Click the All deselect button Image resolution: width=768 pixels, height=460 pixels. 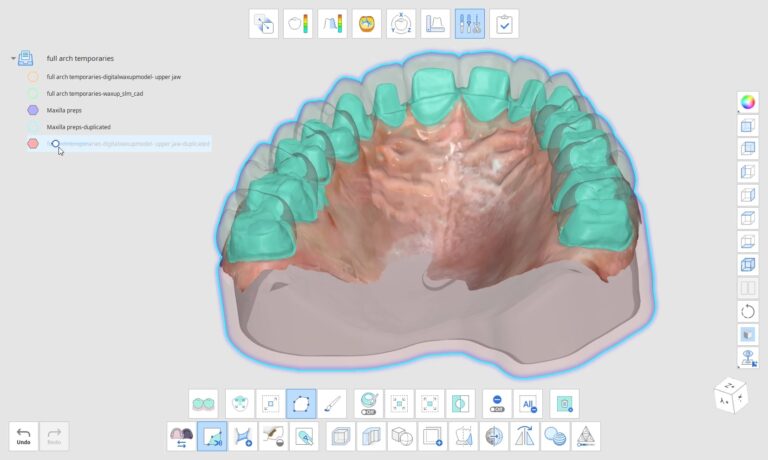[528, 404]
